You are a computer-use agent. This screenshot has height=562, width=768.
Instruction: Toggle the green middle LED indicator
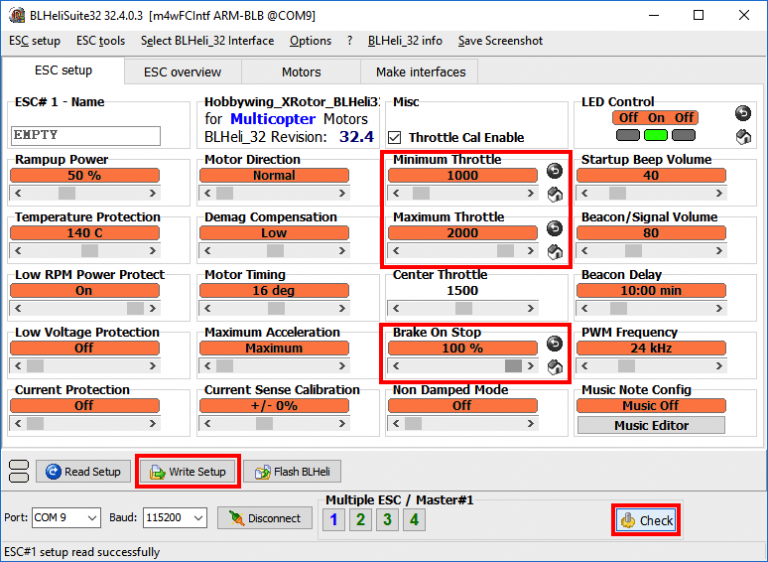[x=655, y=135]
